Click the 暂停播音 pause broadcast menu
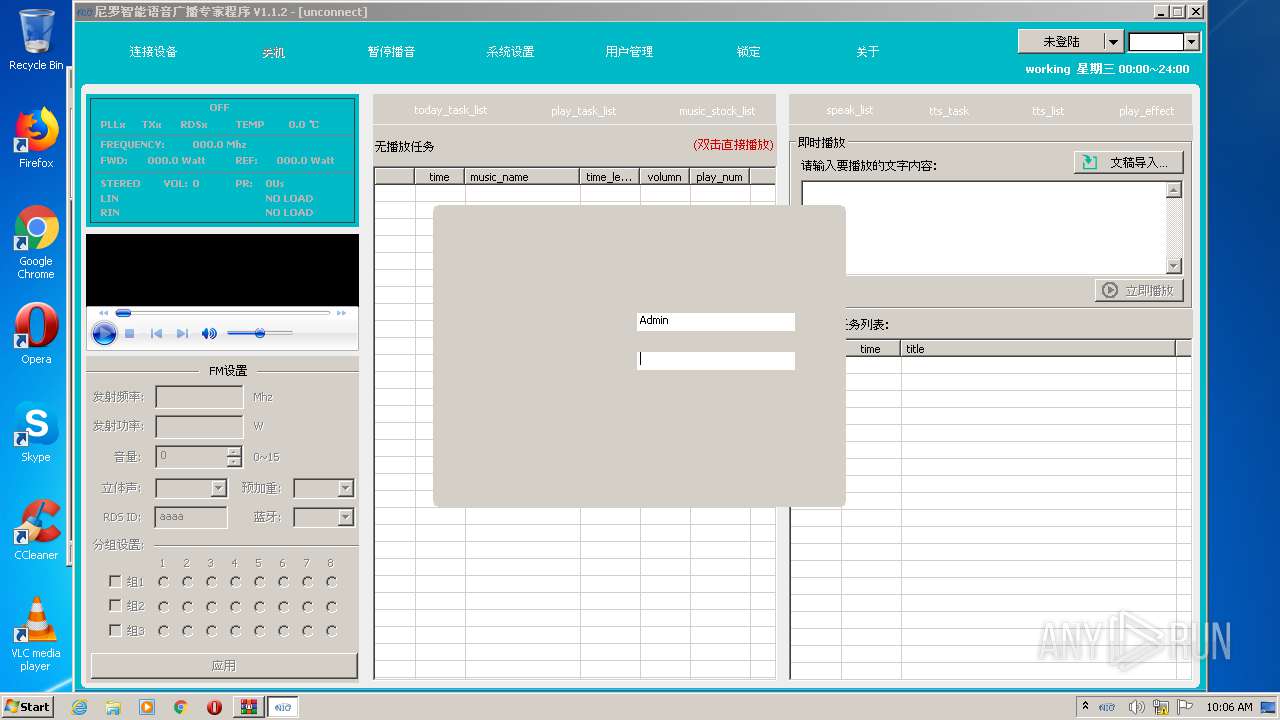Viewport: 1280px width, 720px height. [x=391, y=52]
